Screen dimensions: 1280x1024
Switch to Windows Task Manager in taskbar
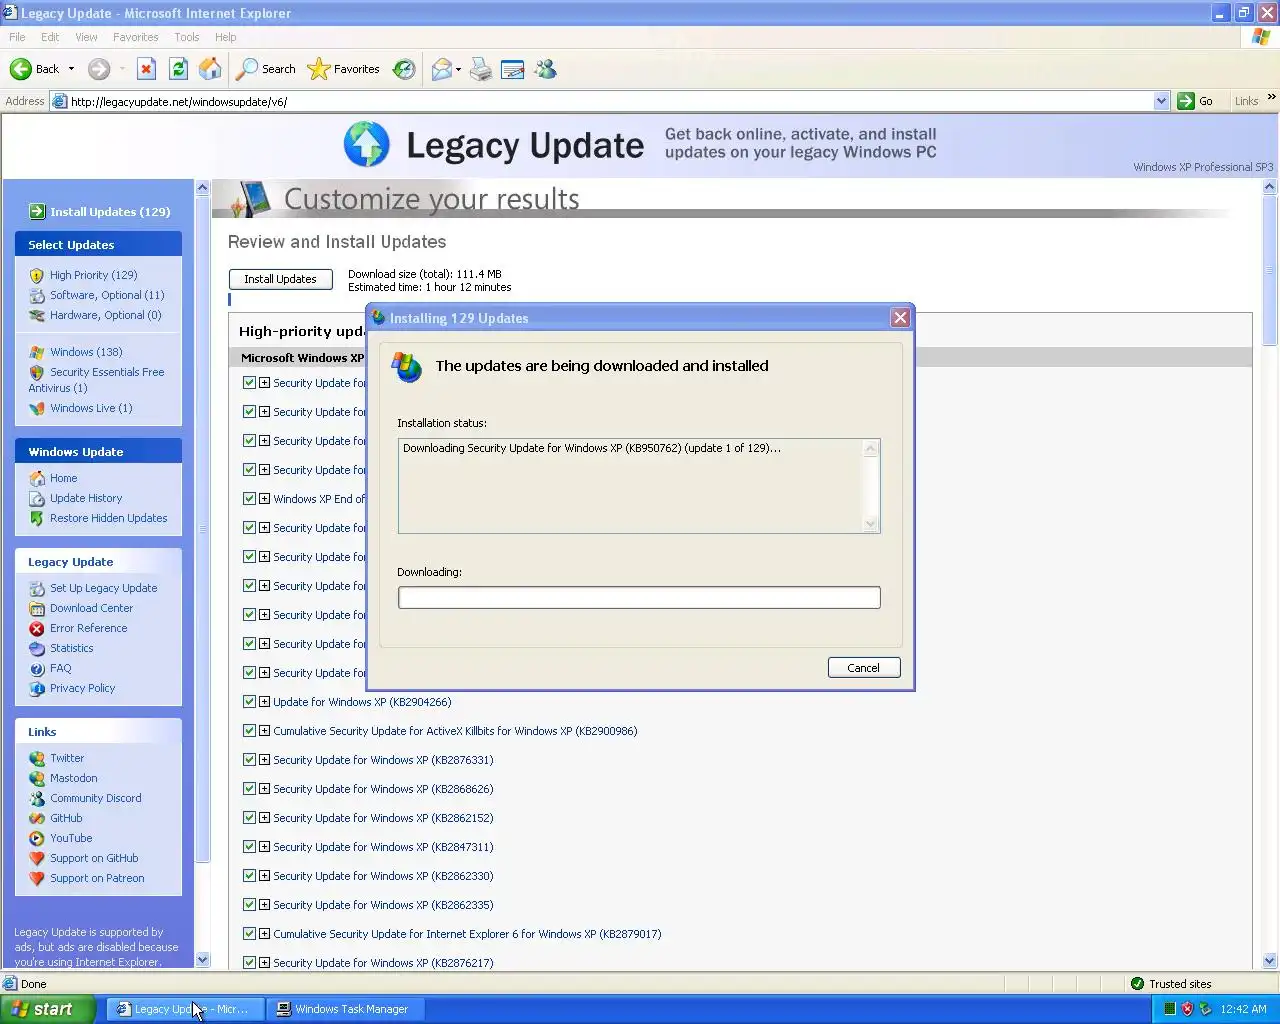point(343,1009)
